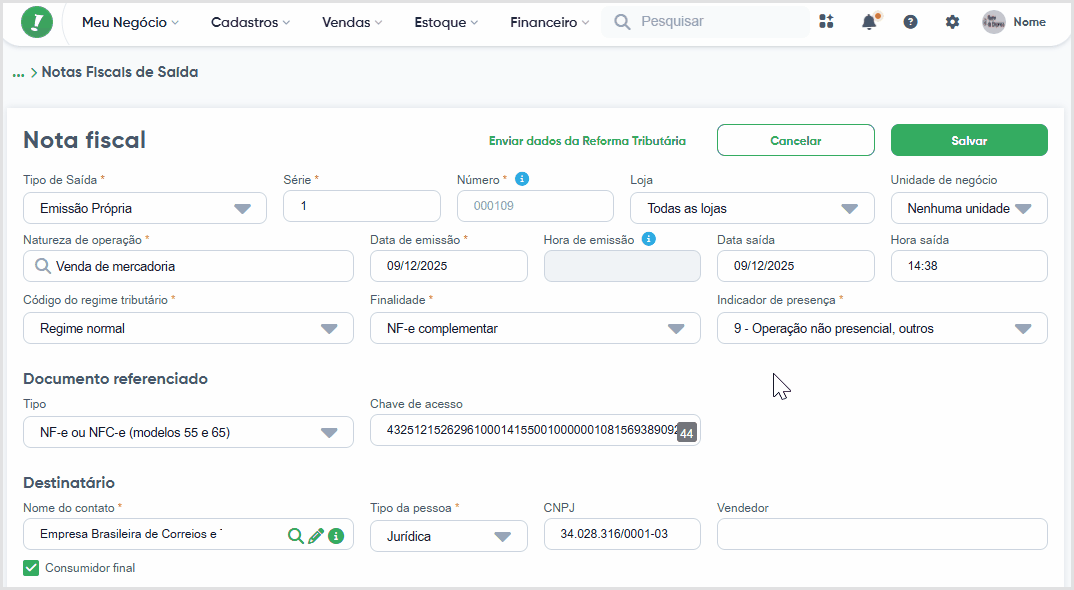The width and height of the screenshot is (1074, 590).
Task: Click the Chave de acesso field
Action: [x=535, y=430]
